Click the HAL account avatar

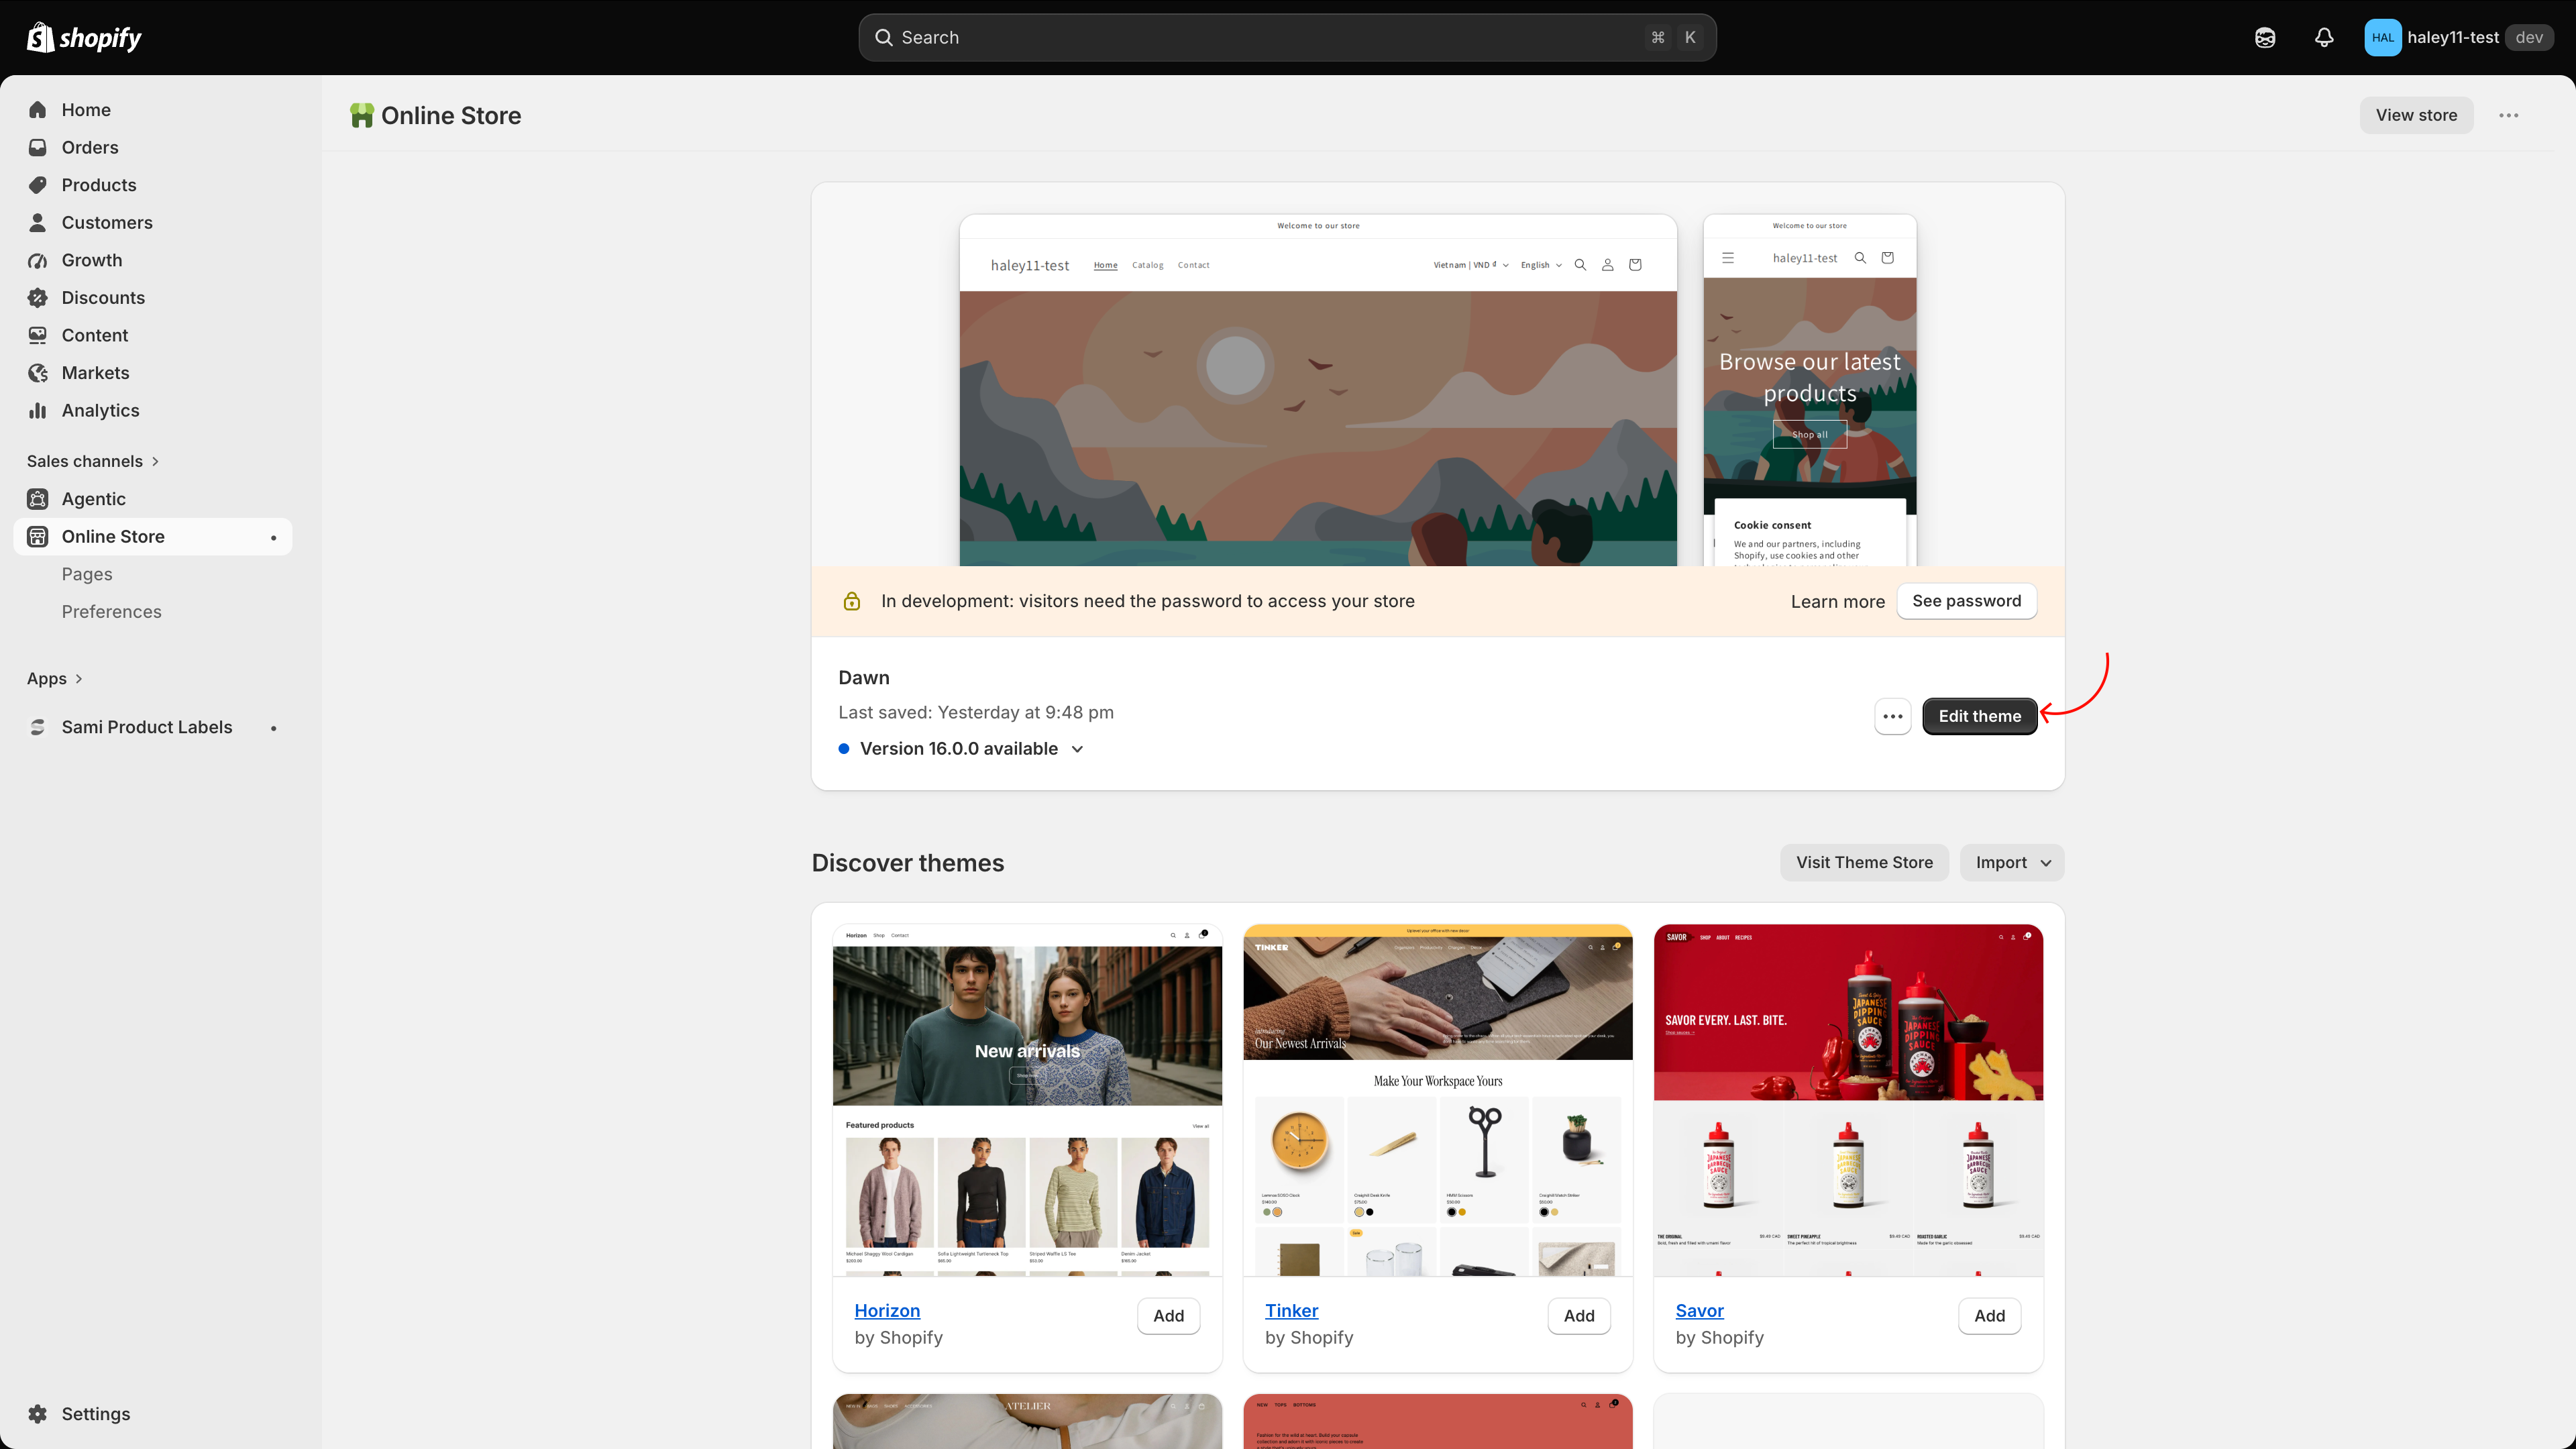2382,37
